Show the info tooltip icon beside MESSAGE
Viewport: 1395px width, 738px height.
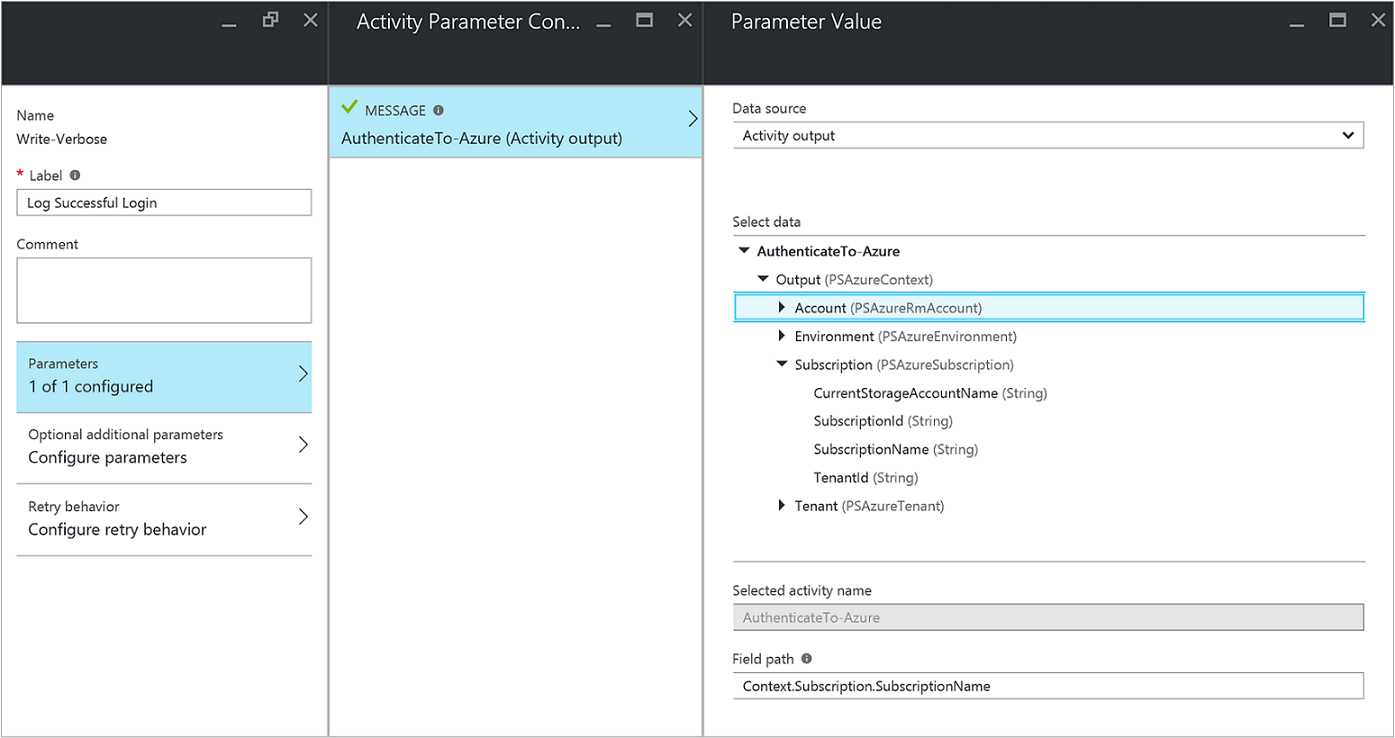pyautogui.click(x=438, y=111)
